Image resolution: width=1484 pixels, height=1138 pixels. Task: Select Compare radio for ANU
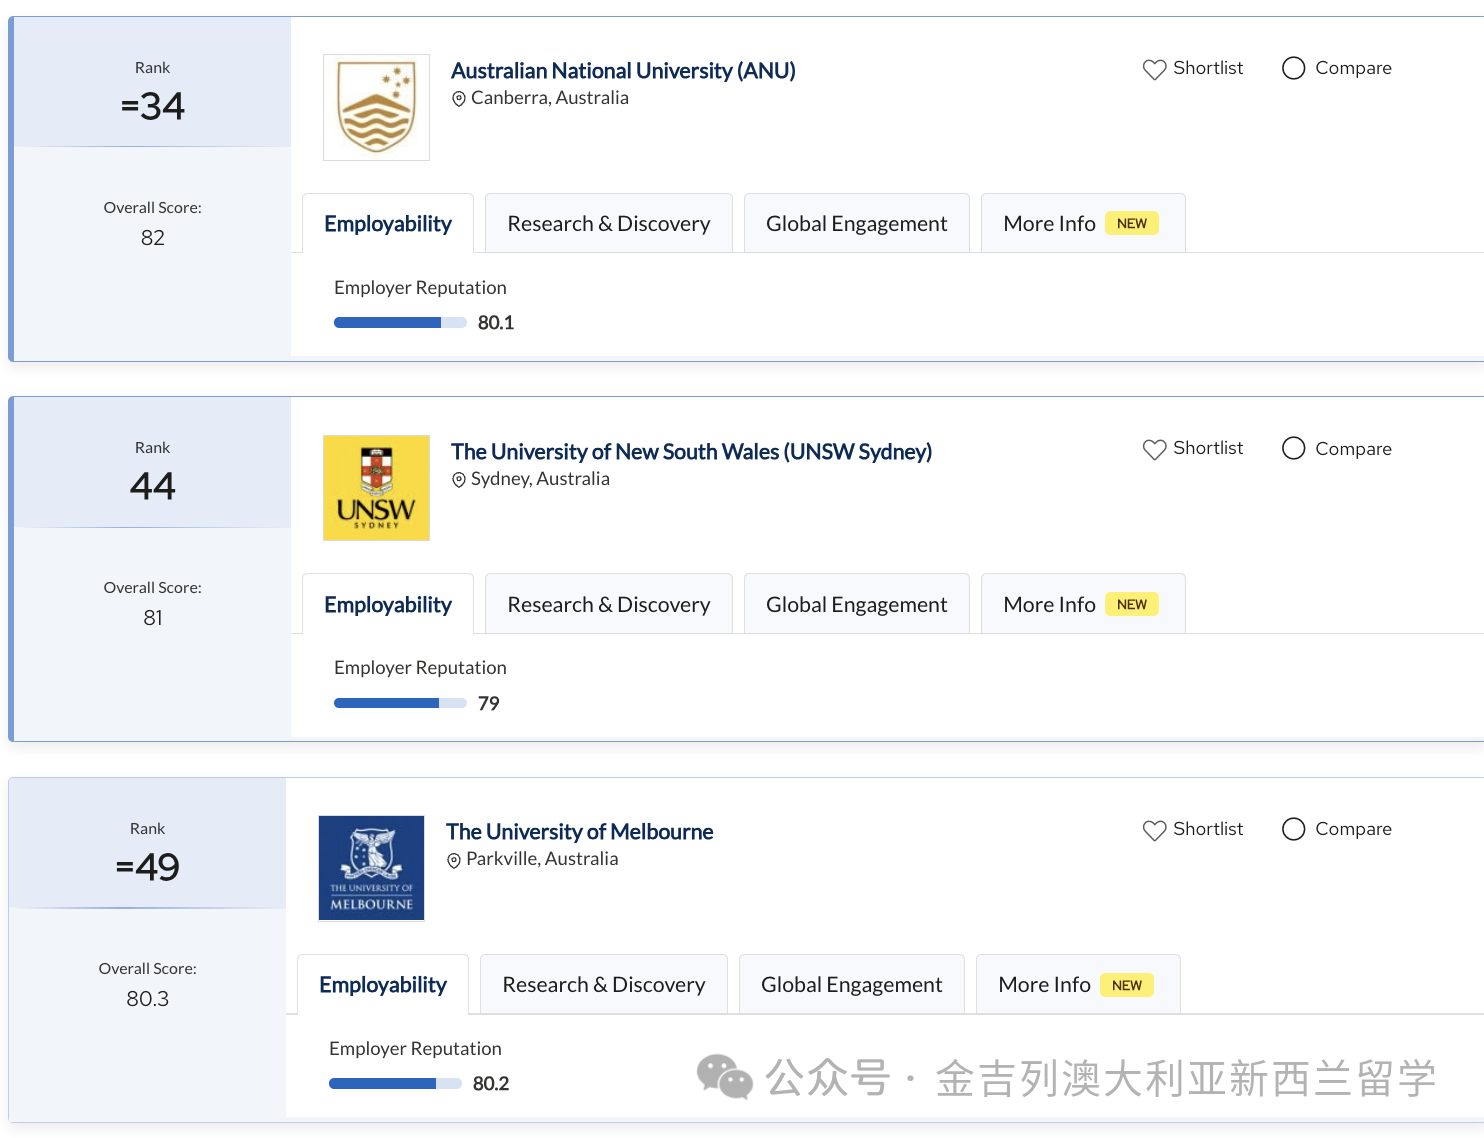(1293, 68)
